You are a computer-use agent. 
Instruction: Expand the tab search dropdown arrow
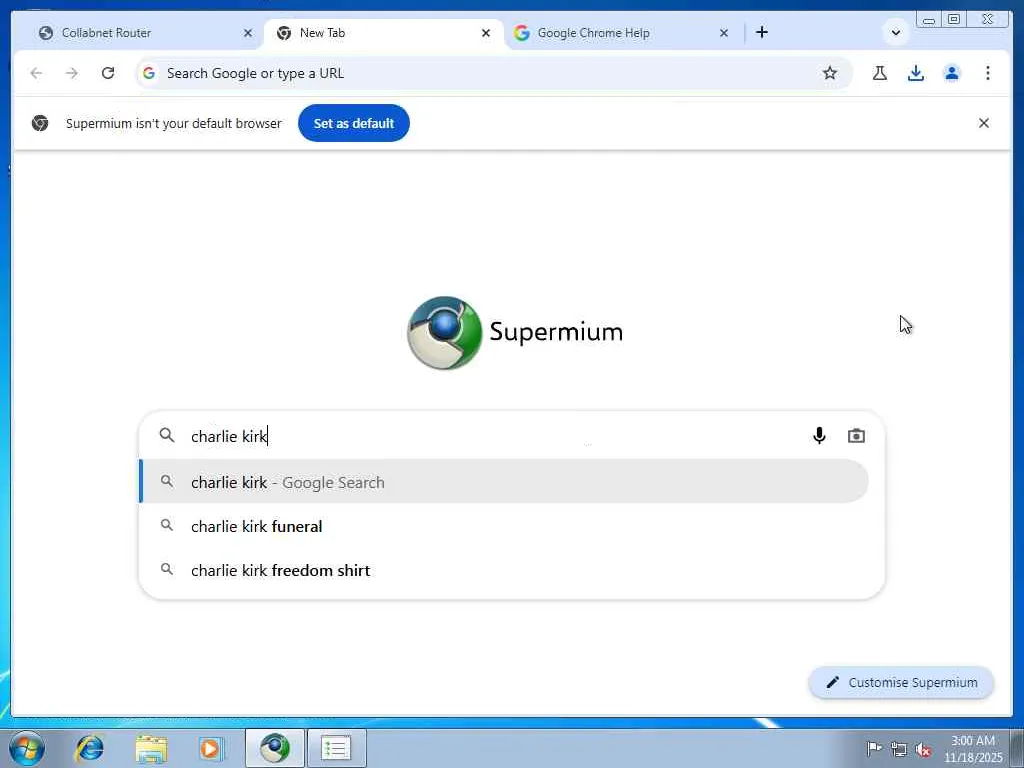895,33
